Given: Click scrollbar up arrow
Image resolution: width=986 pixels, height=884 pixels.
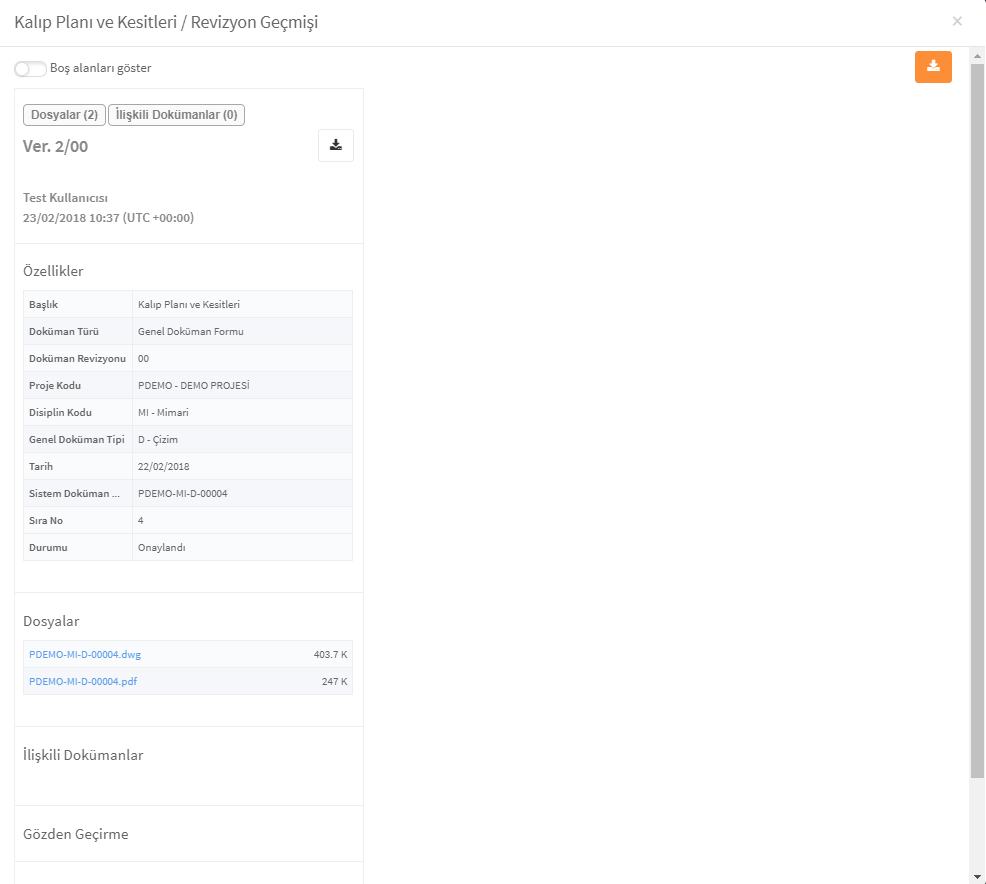Looking at the screenshot, I should pyautogui.click(x=977, y=56).
